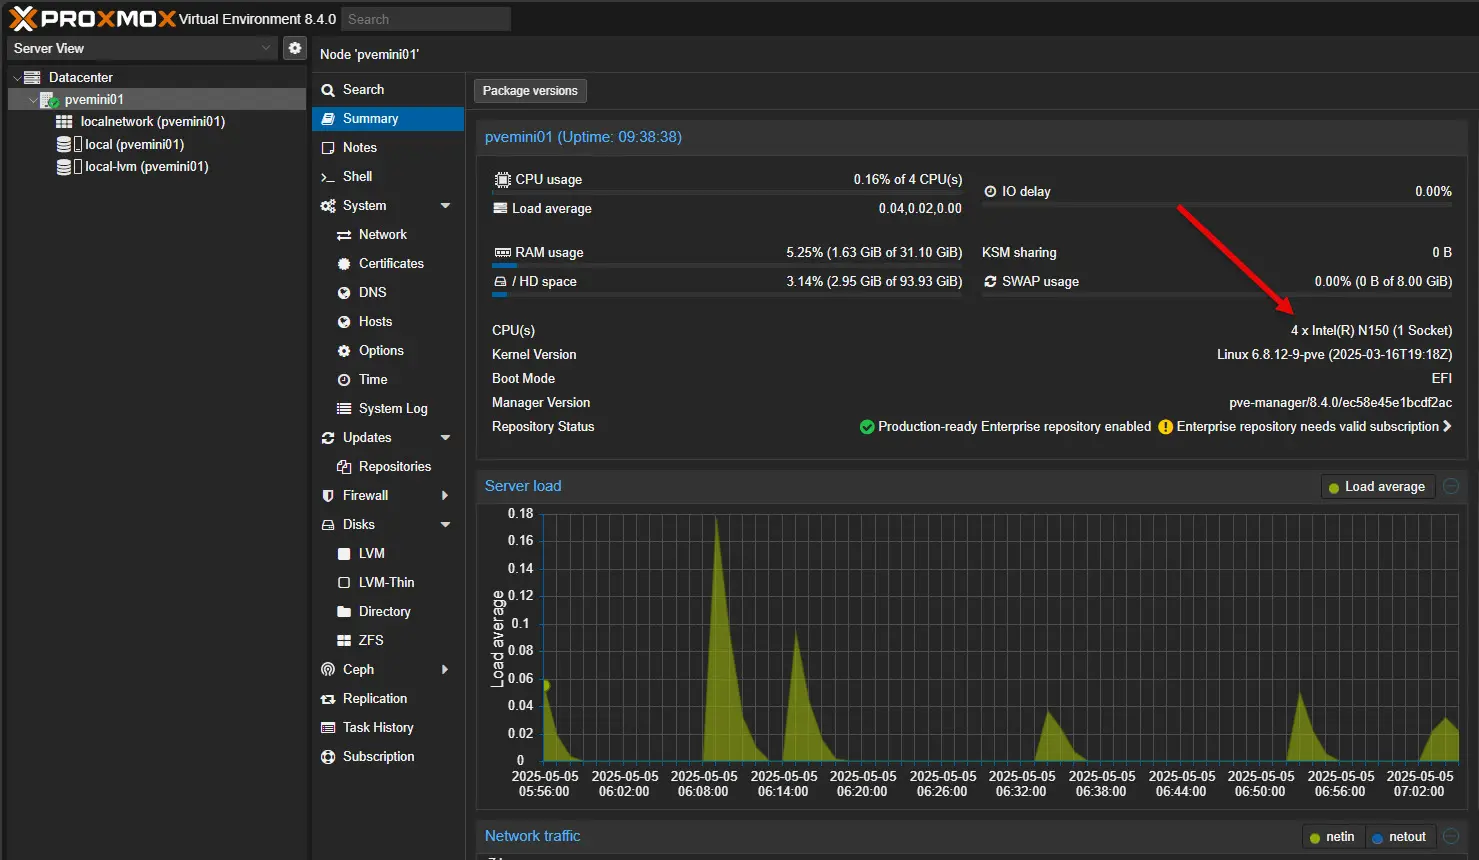Select the Summary menu item
This screenshot has height=860, width=1479.
click(x=370, y=118)
